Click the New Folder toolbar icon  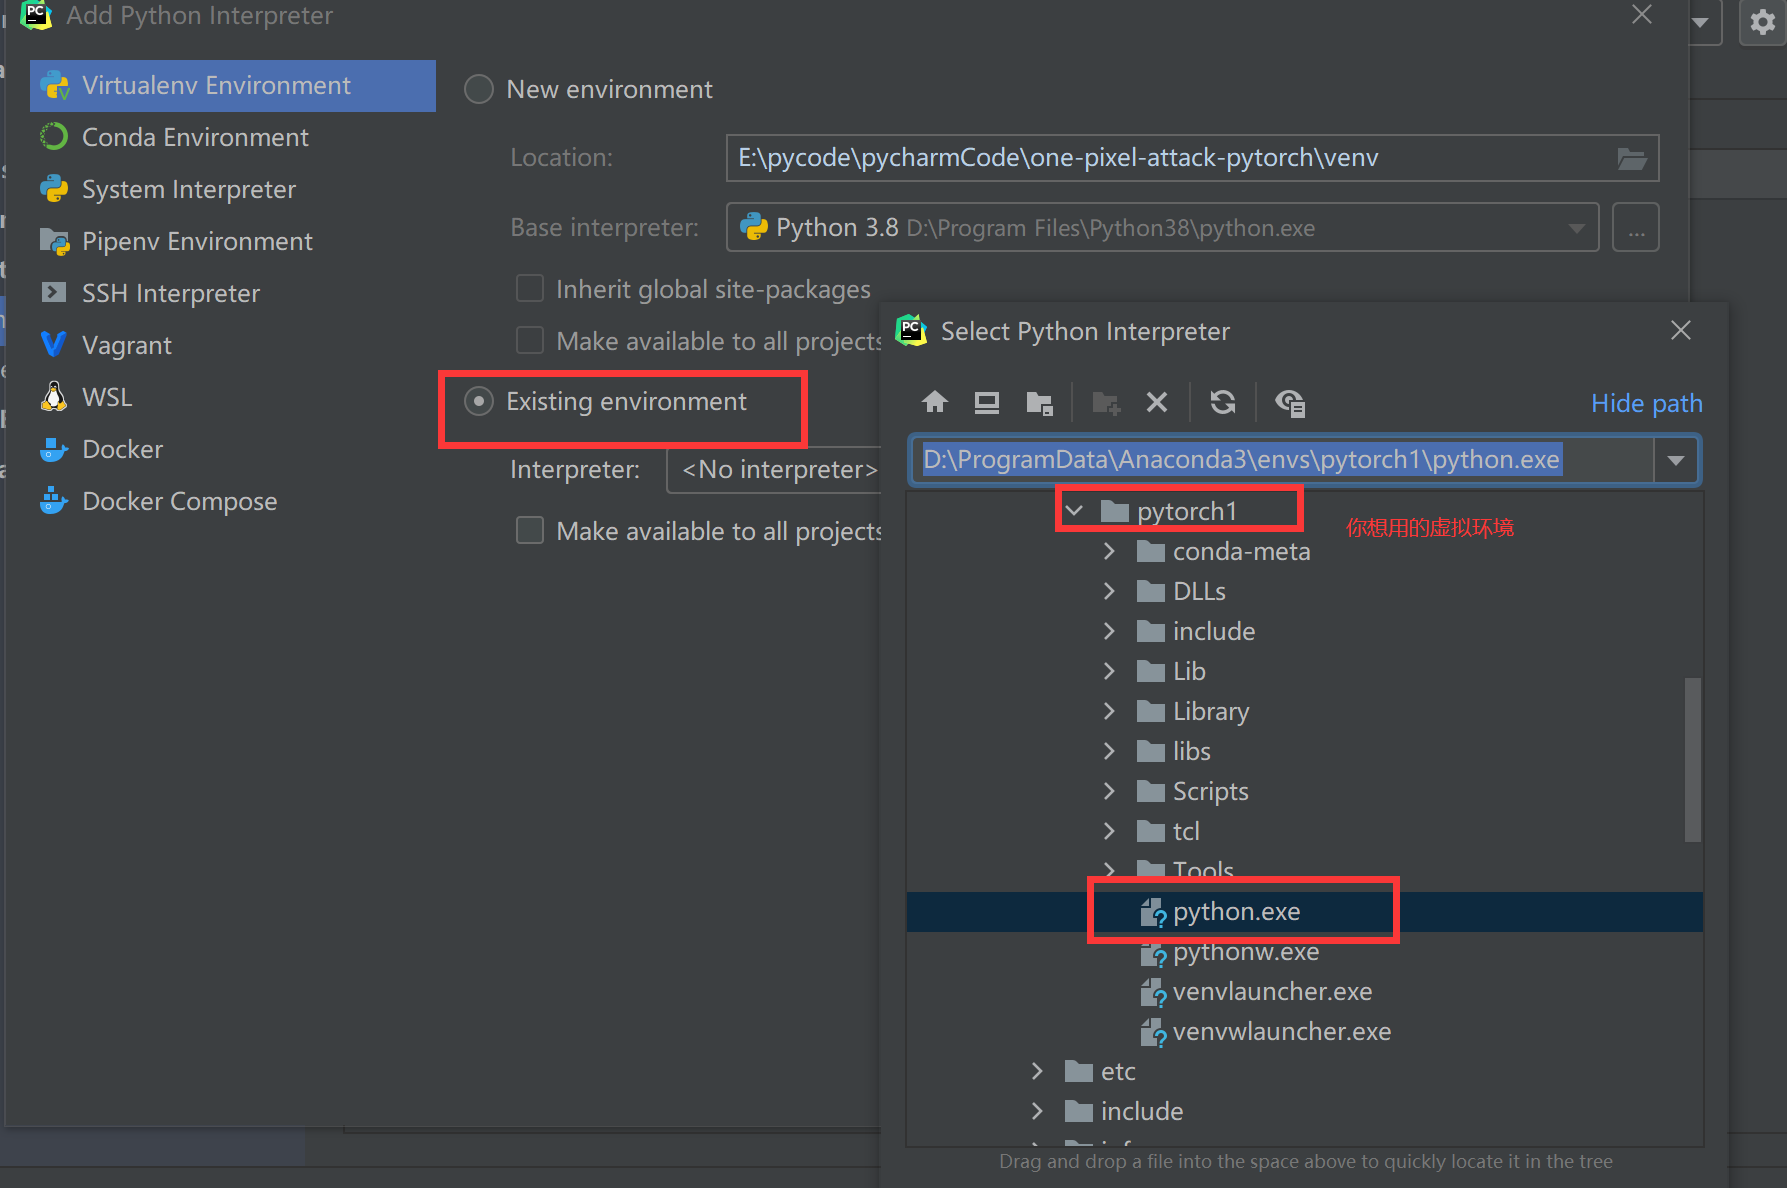pos(1106,403)
